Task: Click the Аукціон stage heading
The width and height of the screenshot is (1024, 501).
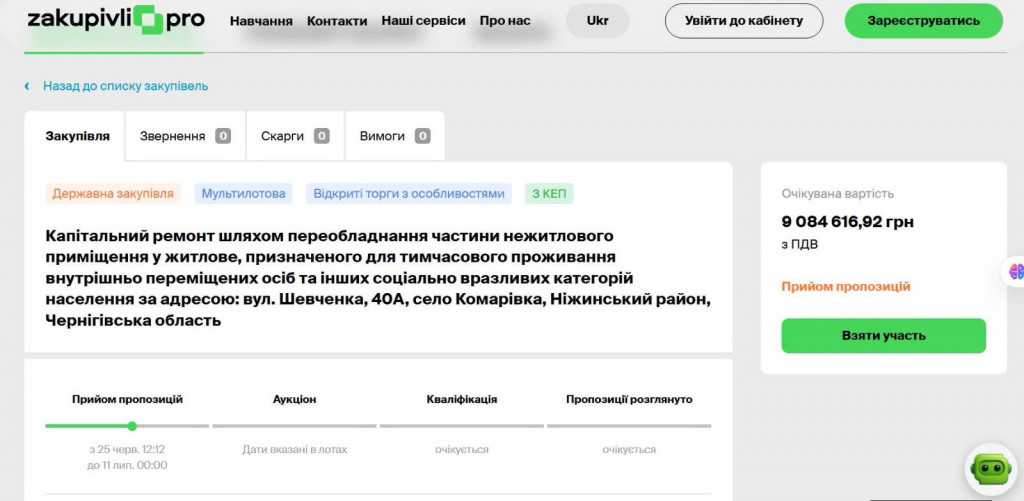Action: 295,399
